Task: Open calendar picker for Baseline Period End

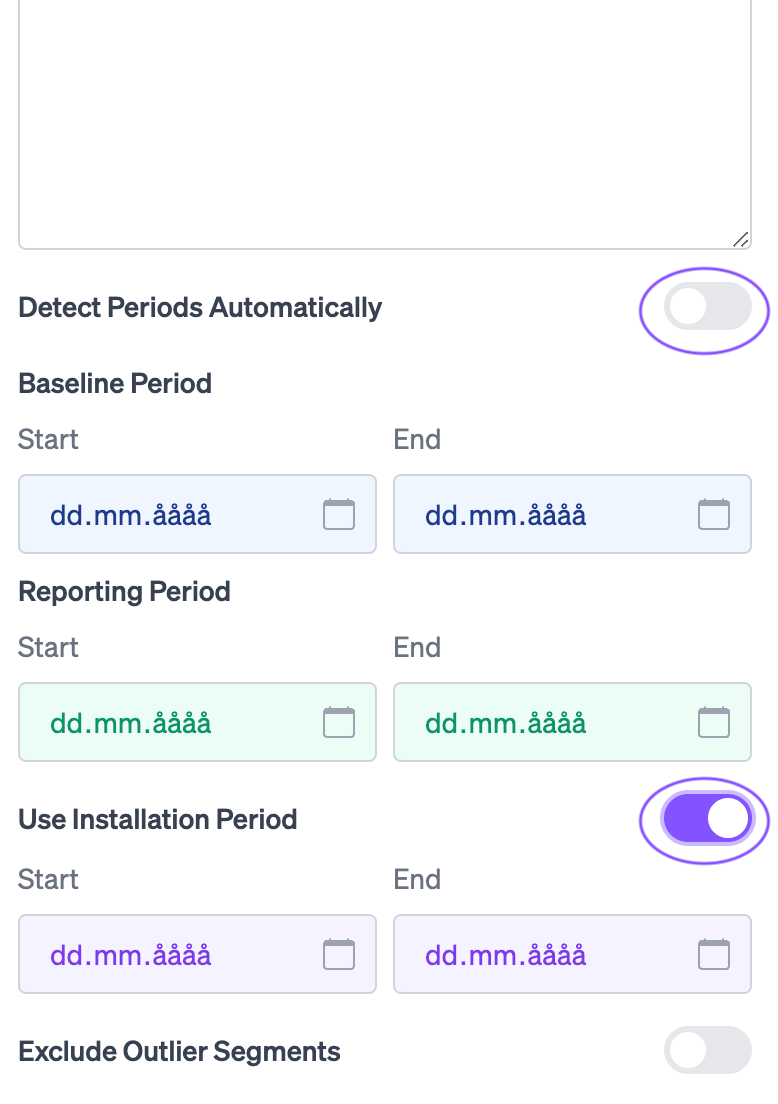Action: 713,514
